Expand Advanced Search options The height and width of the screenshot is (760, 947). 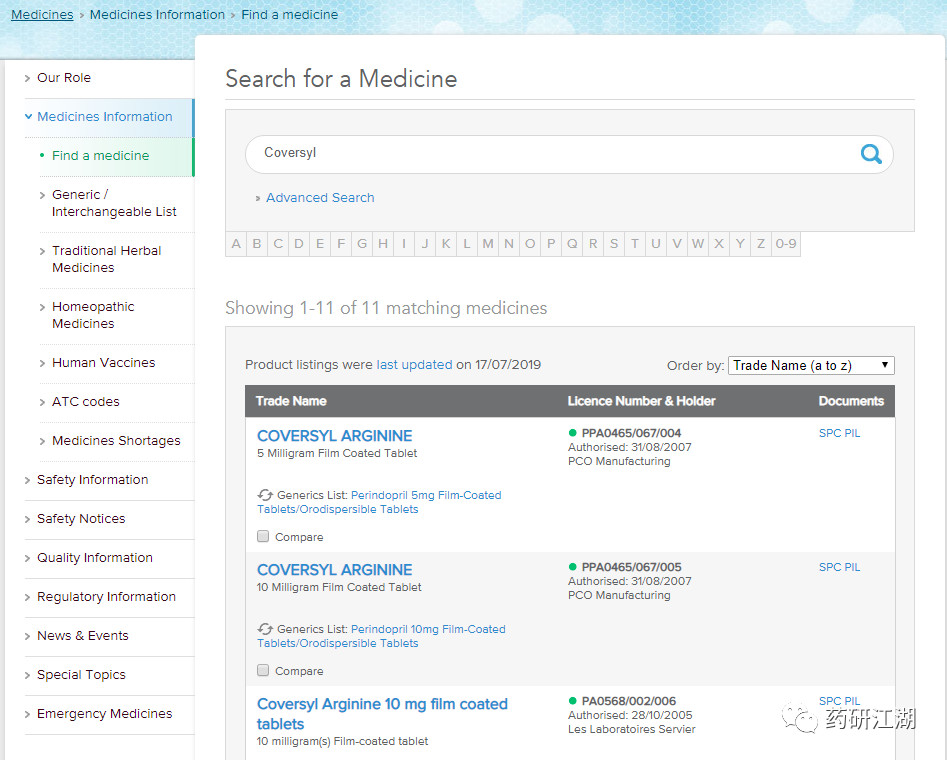click(x=320, y=198)
